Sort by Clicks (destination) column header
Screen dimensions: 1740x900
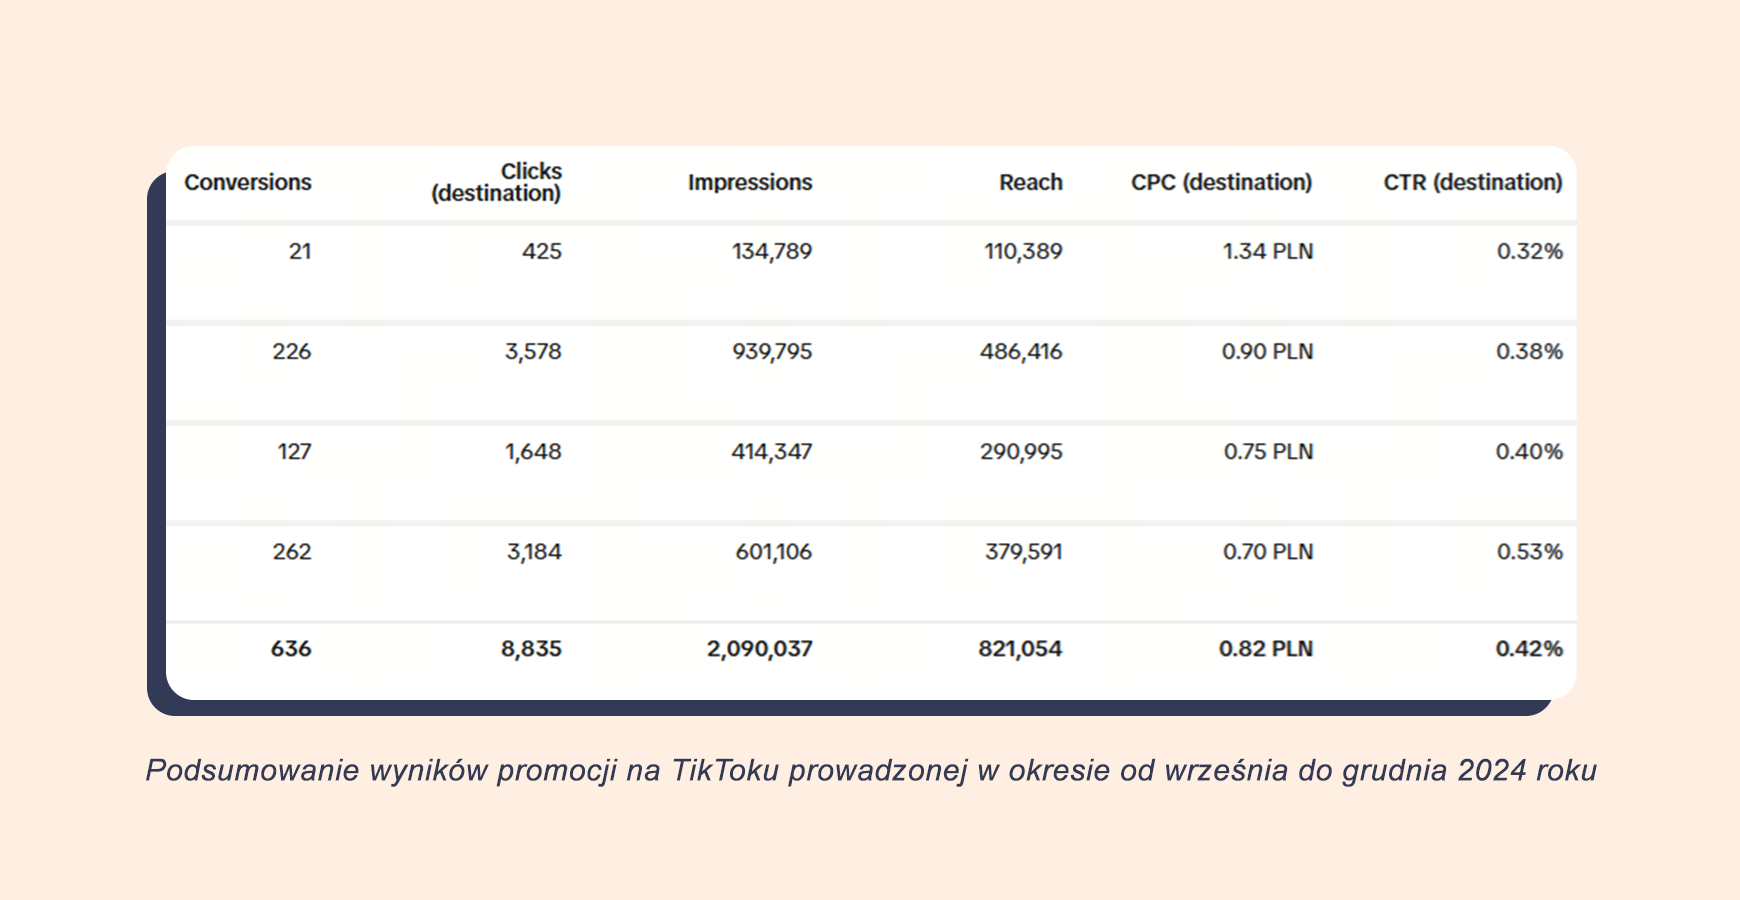pyautogui.click(x=497, y=183)
